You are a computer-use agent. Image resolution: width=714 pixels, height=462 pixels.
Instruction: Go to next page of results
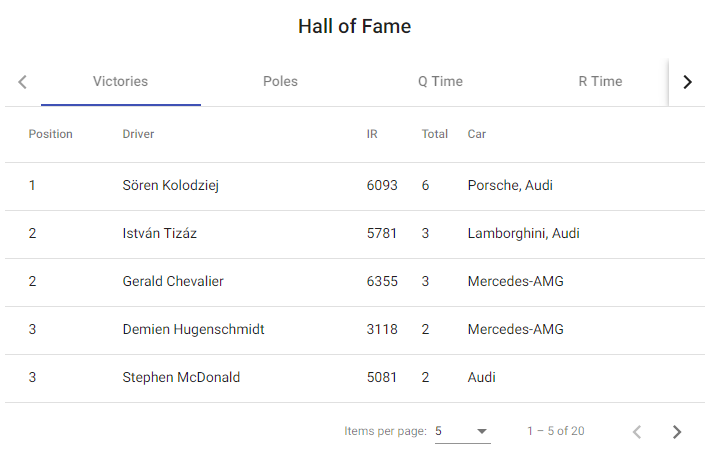(x=677, y=432)
